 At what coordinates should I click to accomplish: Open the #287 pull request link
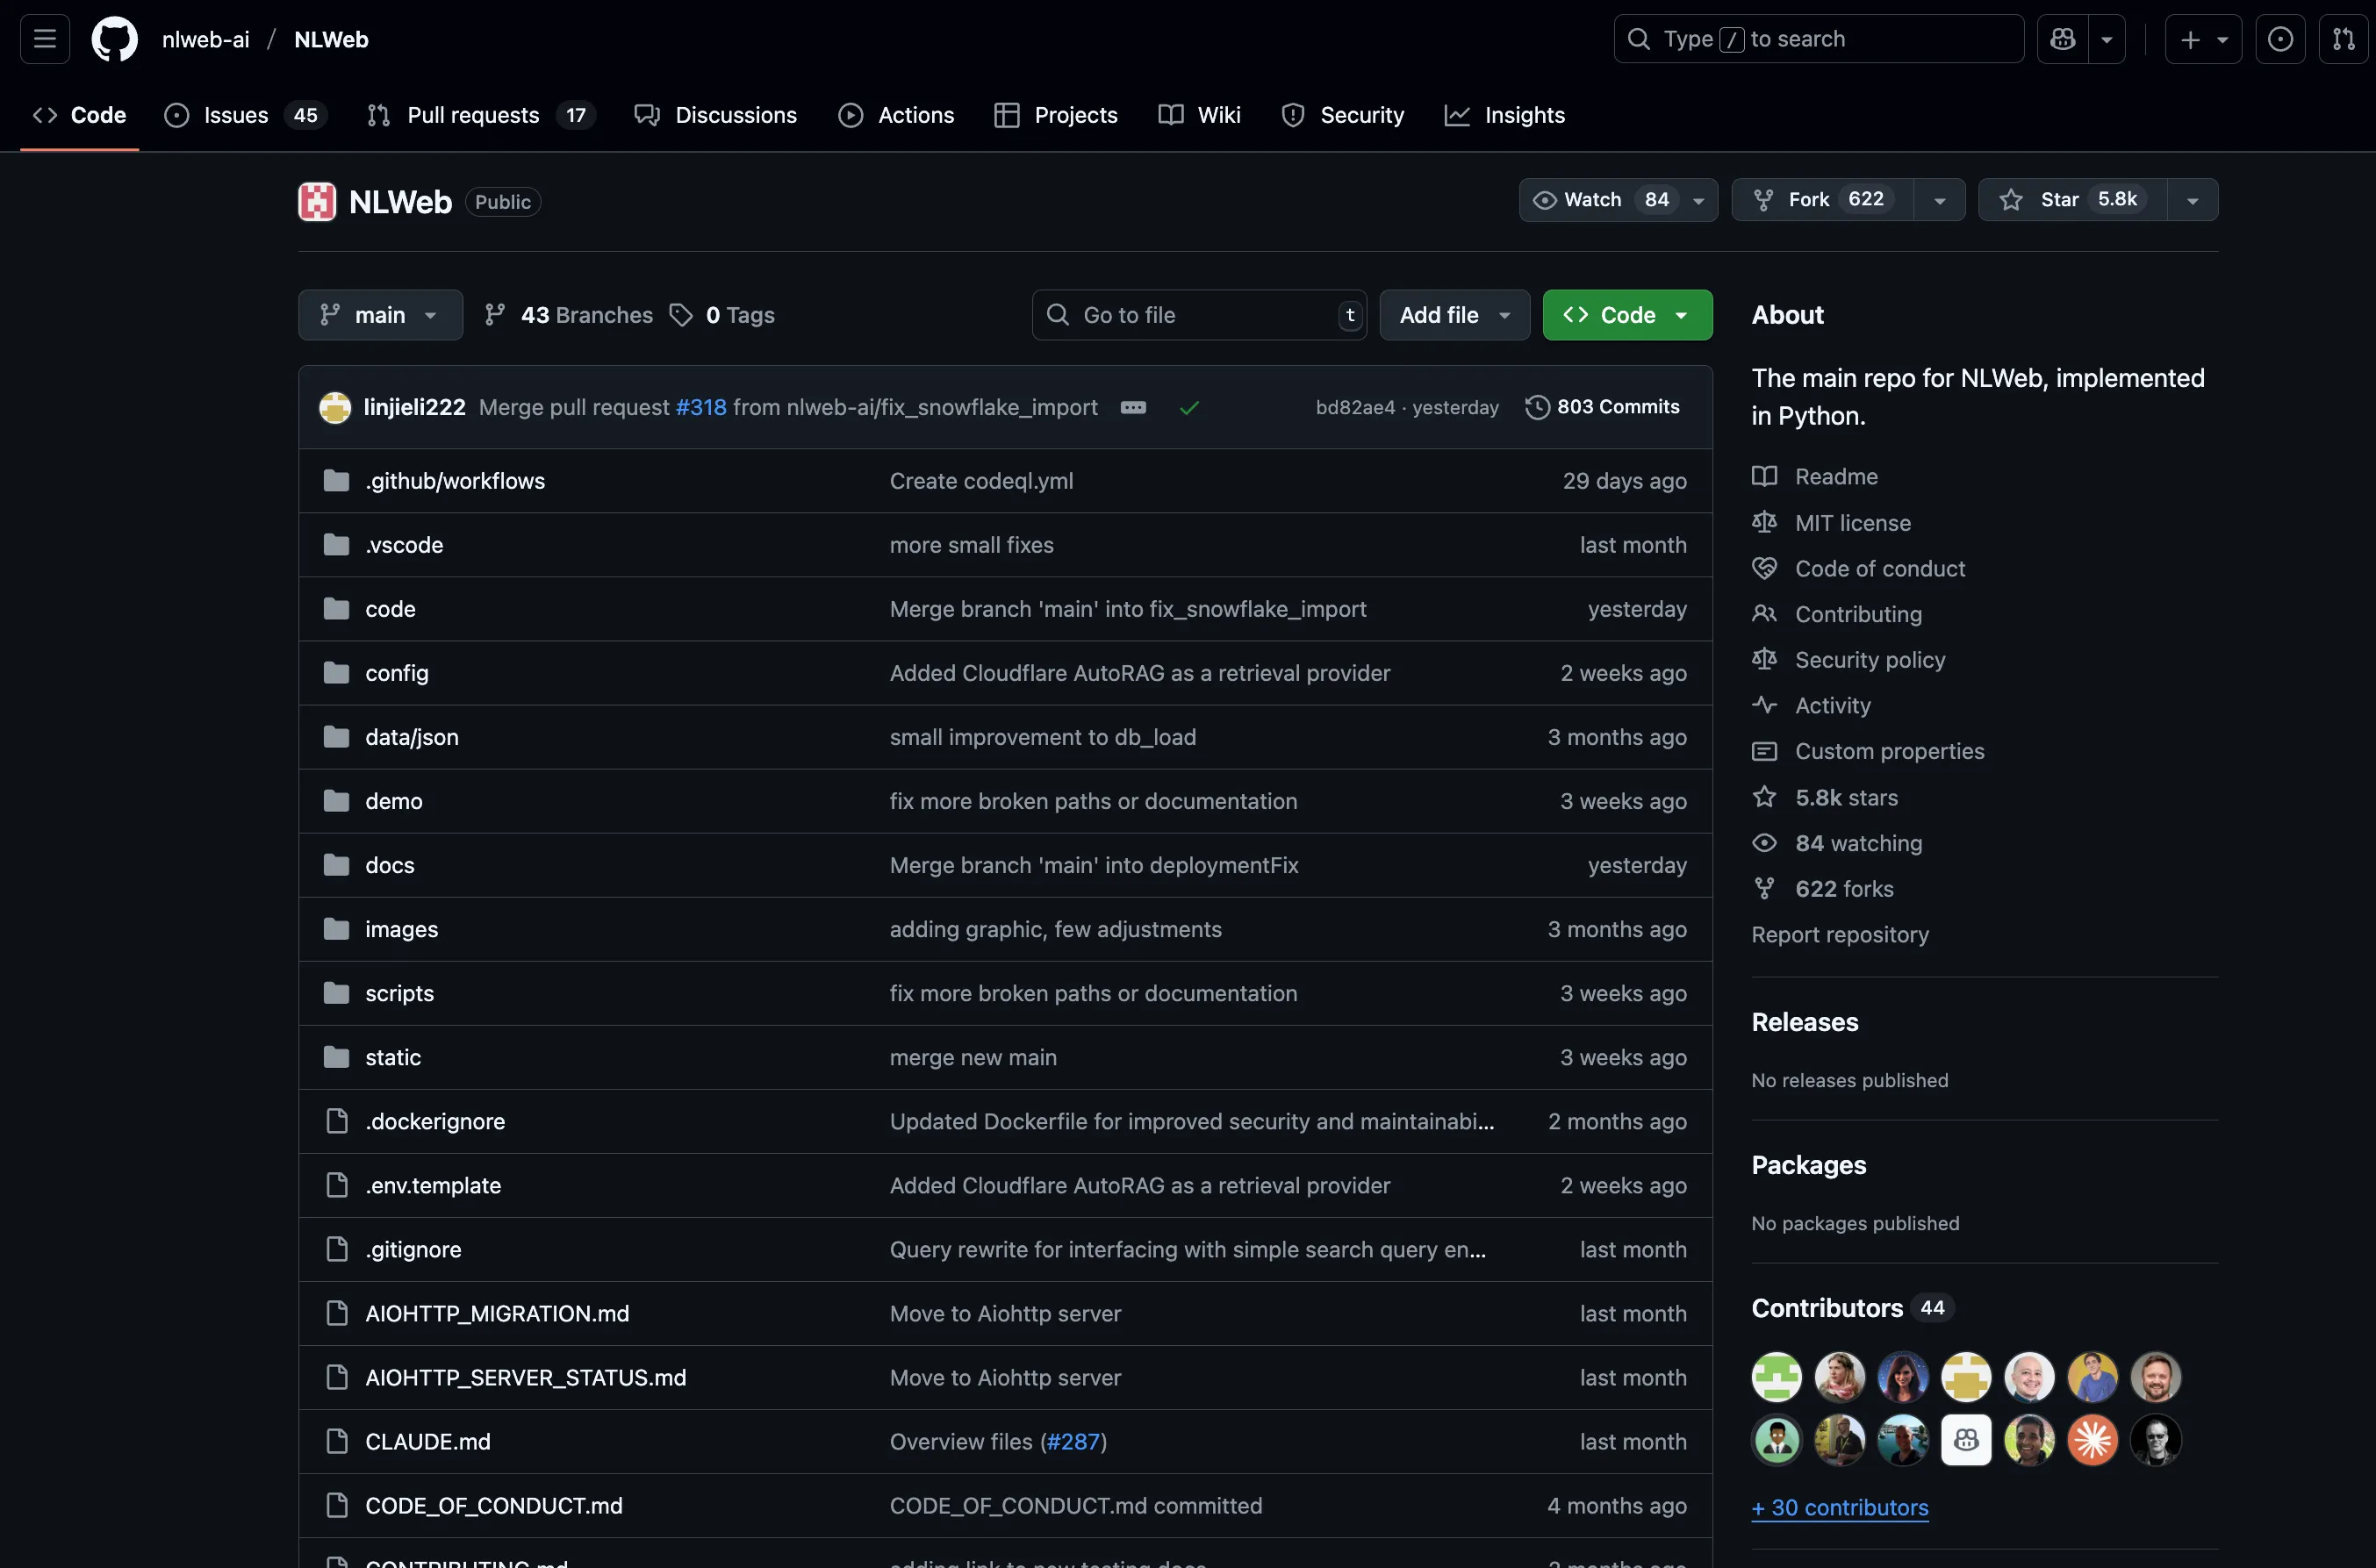[1073, 1441]
